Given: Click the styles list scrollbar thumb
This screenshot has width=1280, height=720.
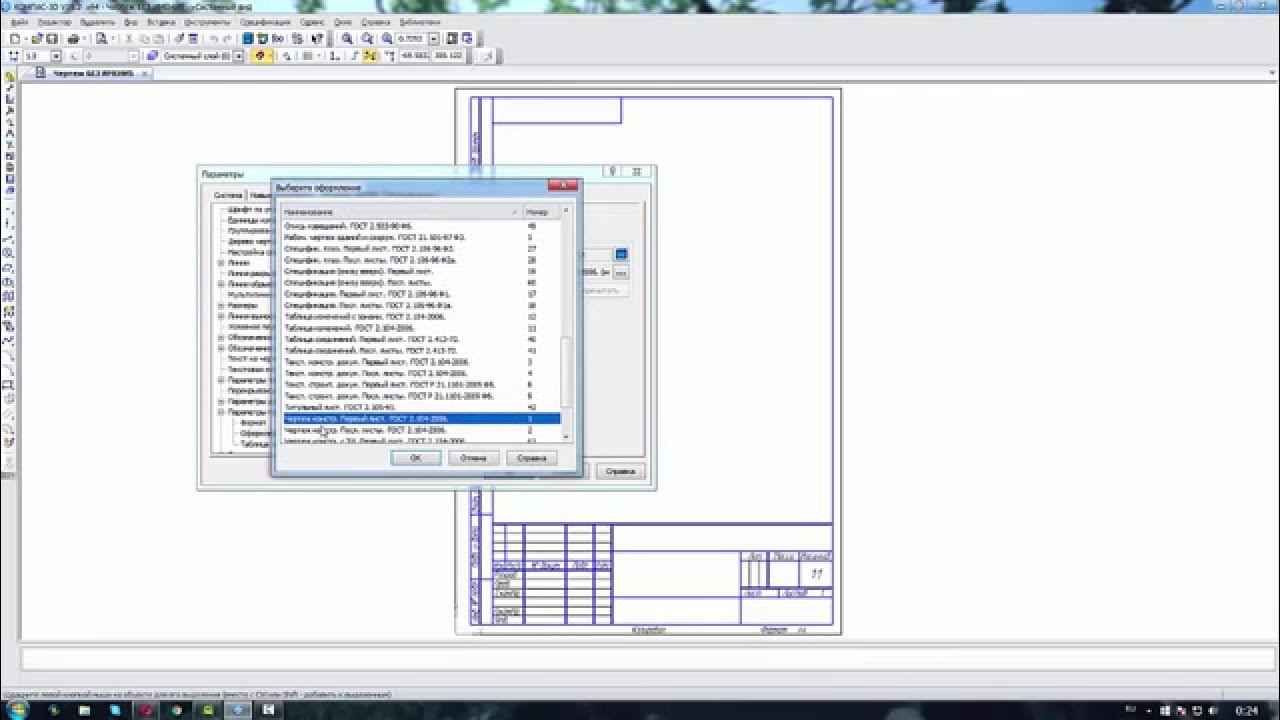Looking at the screenshot, I should pos(566,372).
